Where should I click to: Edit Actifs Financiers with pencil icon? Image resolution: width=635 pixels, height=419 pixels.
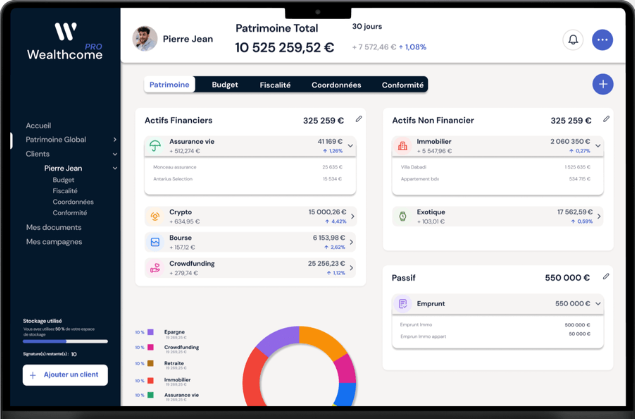coord(358,119)
